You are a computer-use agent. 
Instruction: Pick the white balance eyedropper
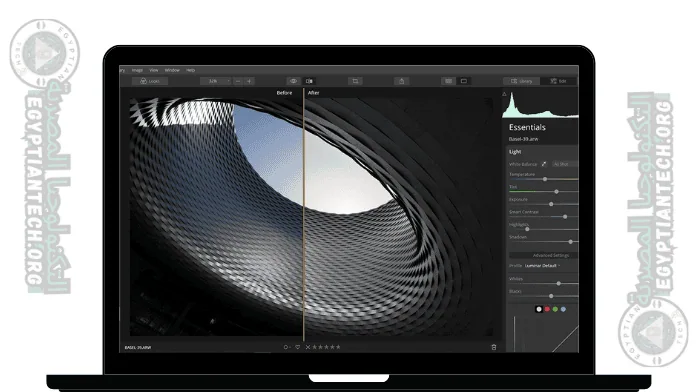click(544, 164)
